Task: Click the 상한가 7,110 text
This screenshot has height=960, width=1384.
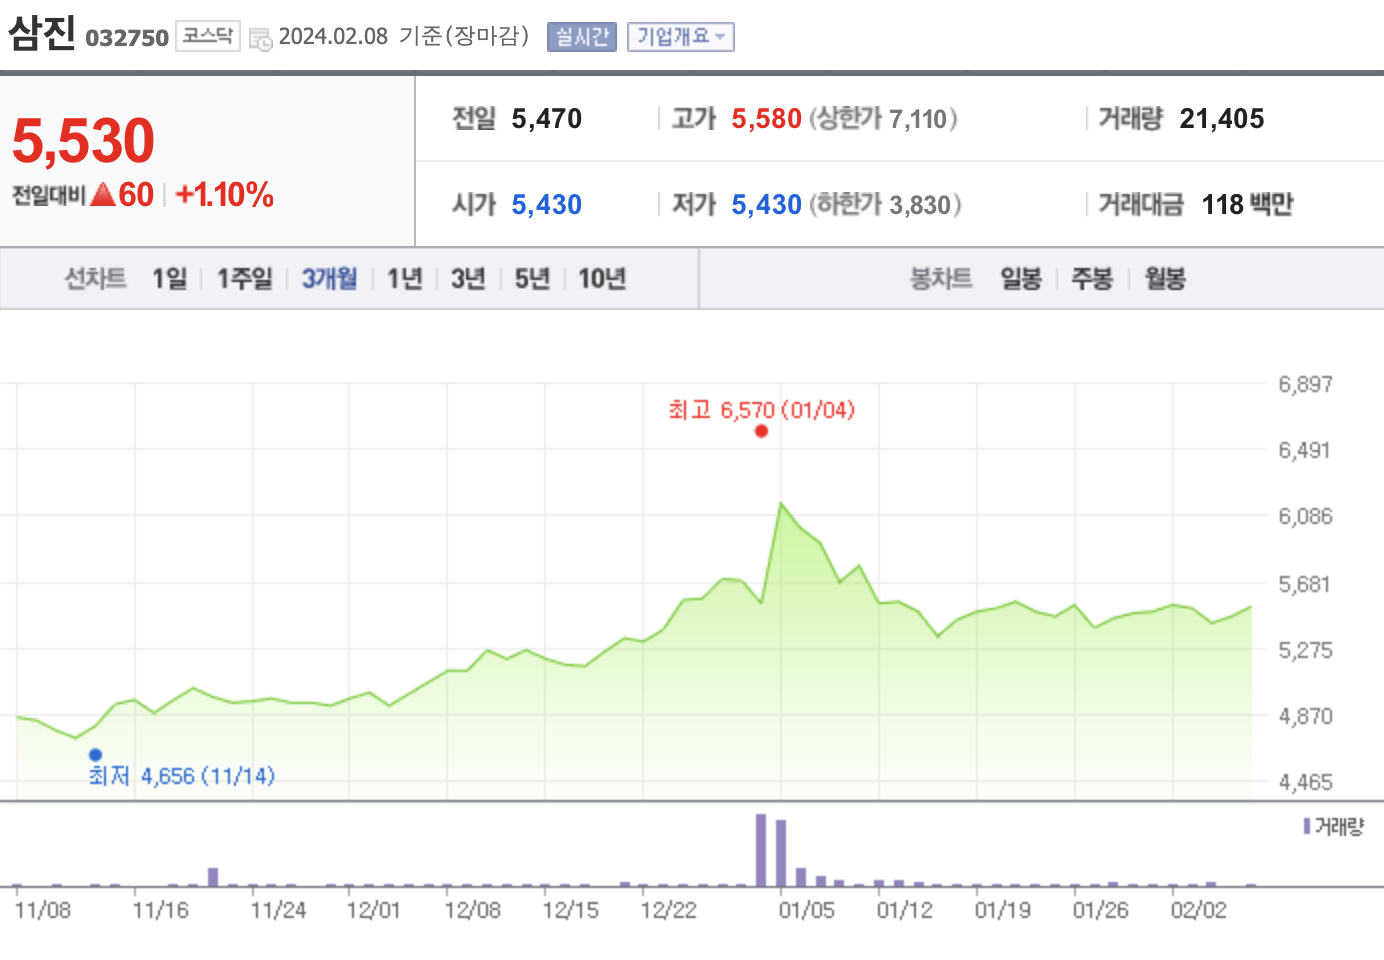Action: (x=883, y=119)
